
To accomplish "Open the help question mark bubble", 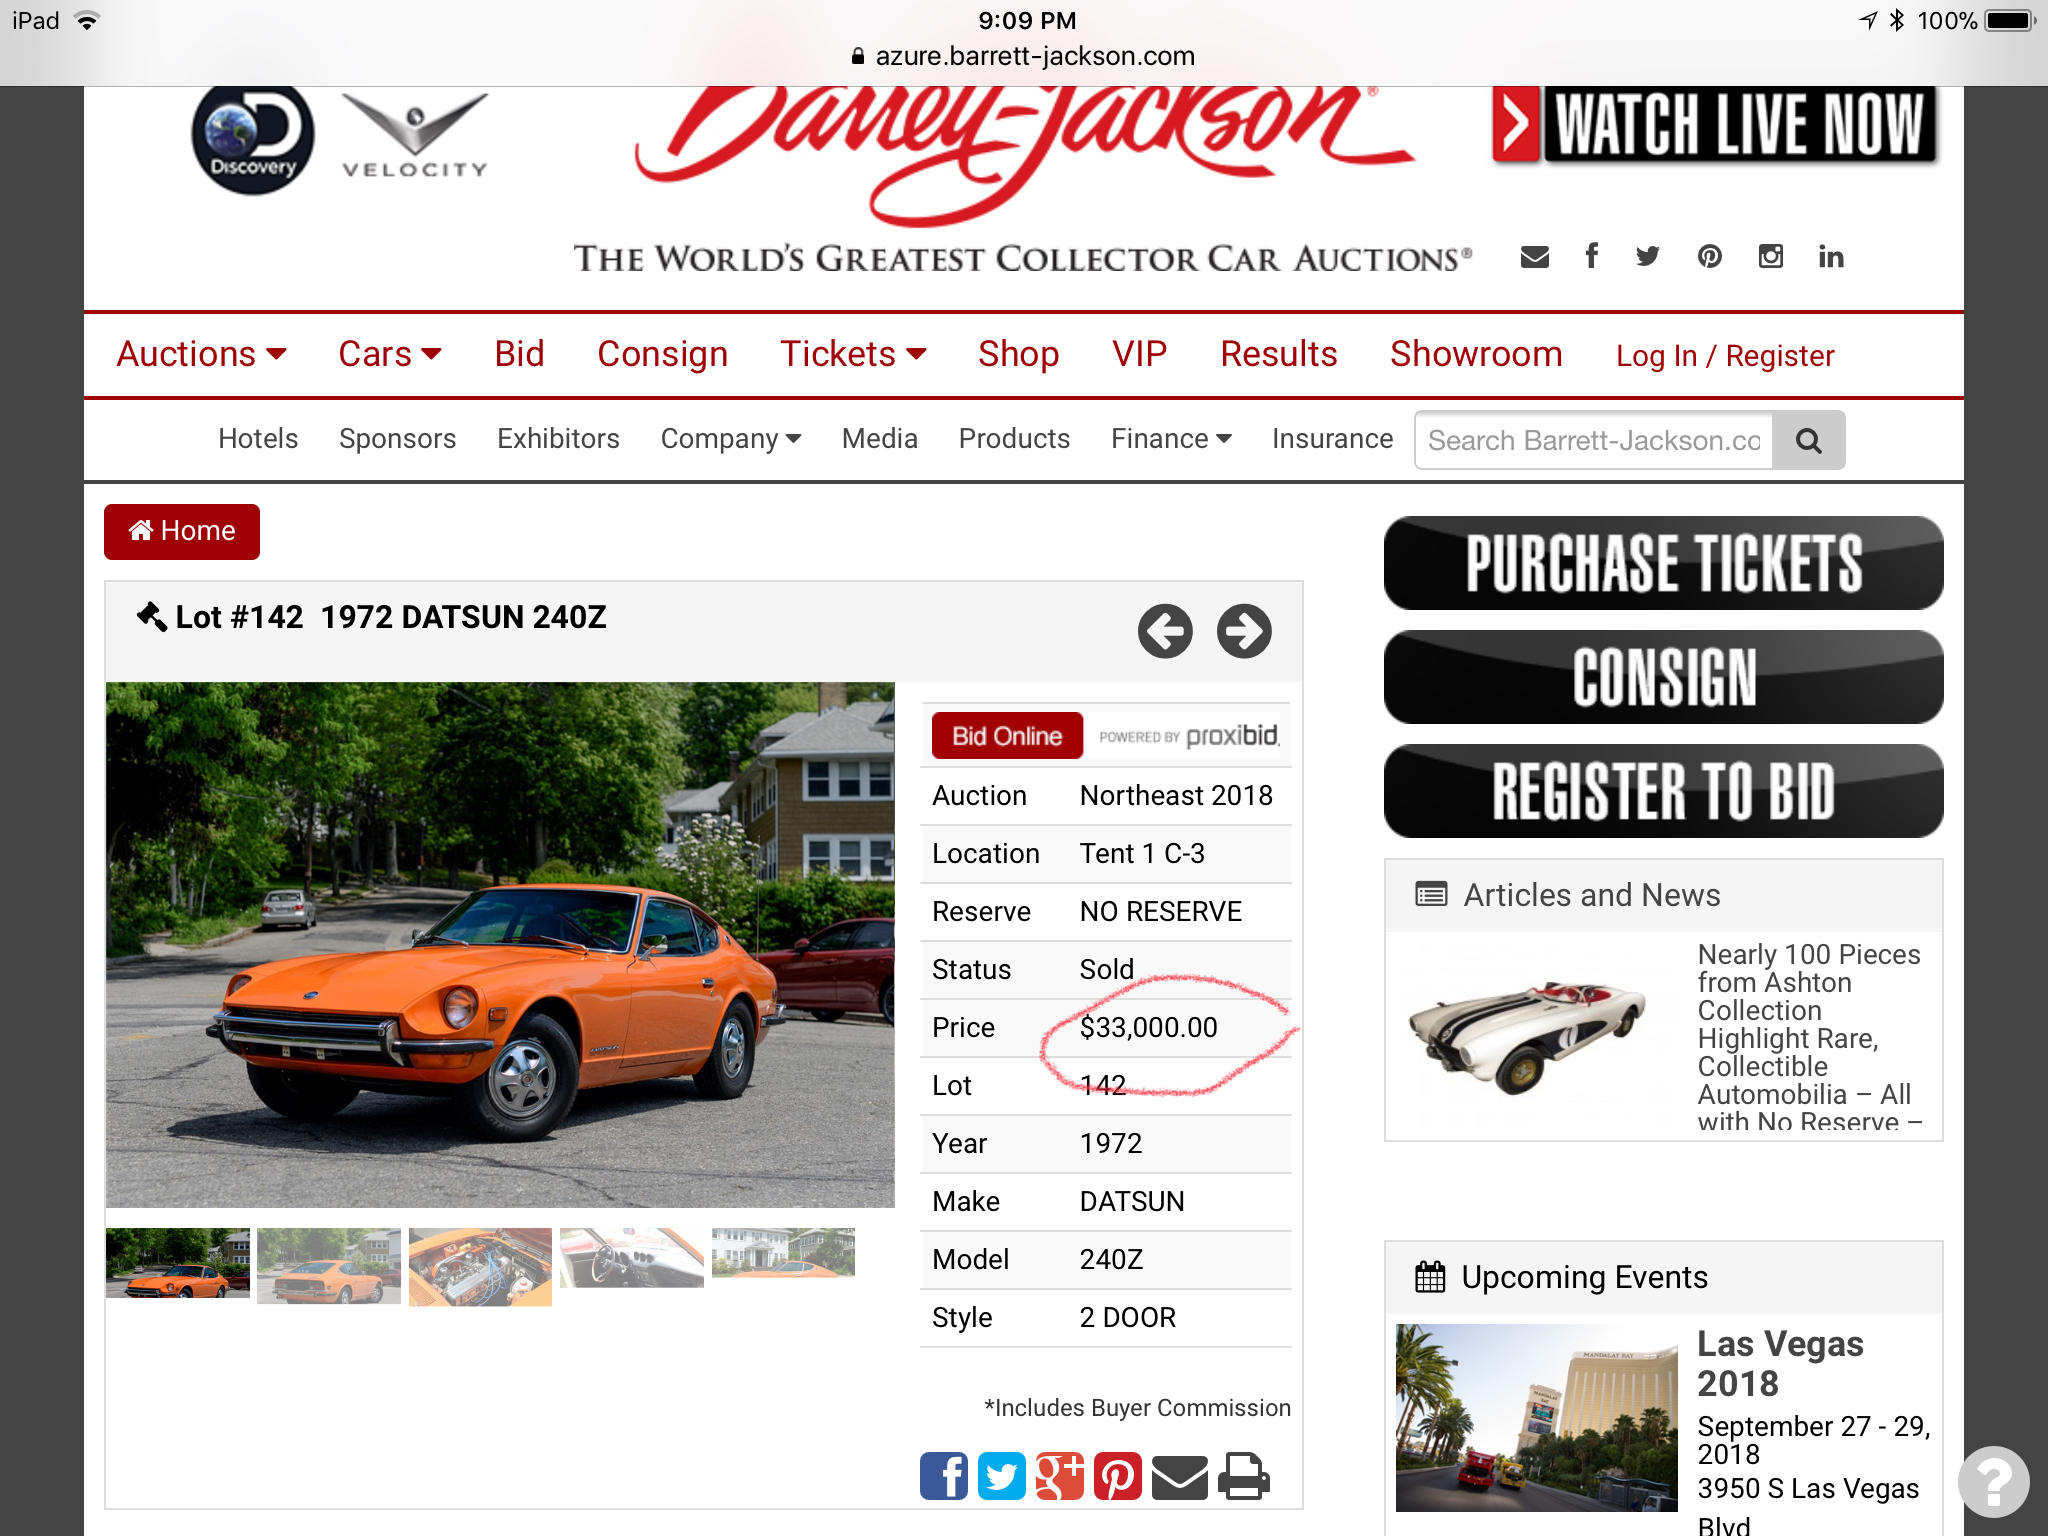I will 1993,1482.
